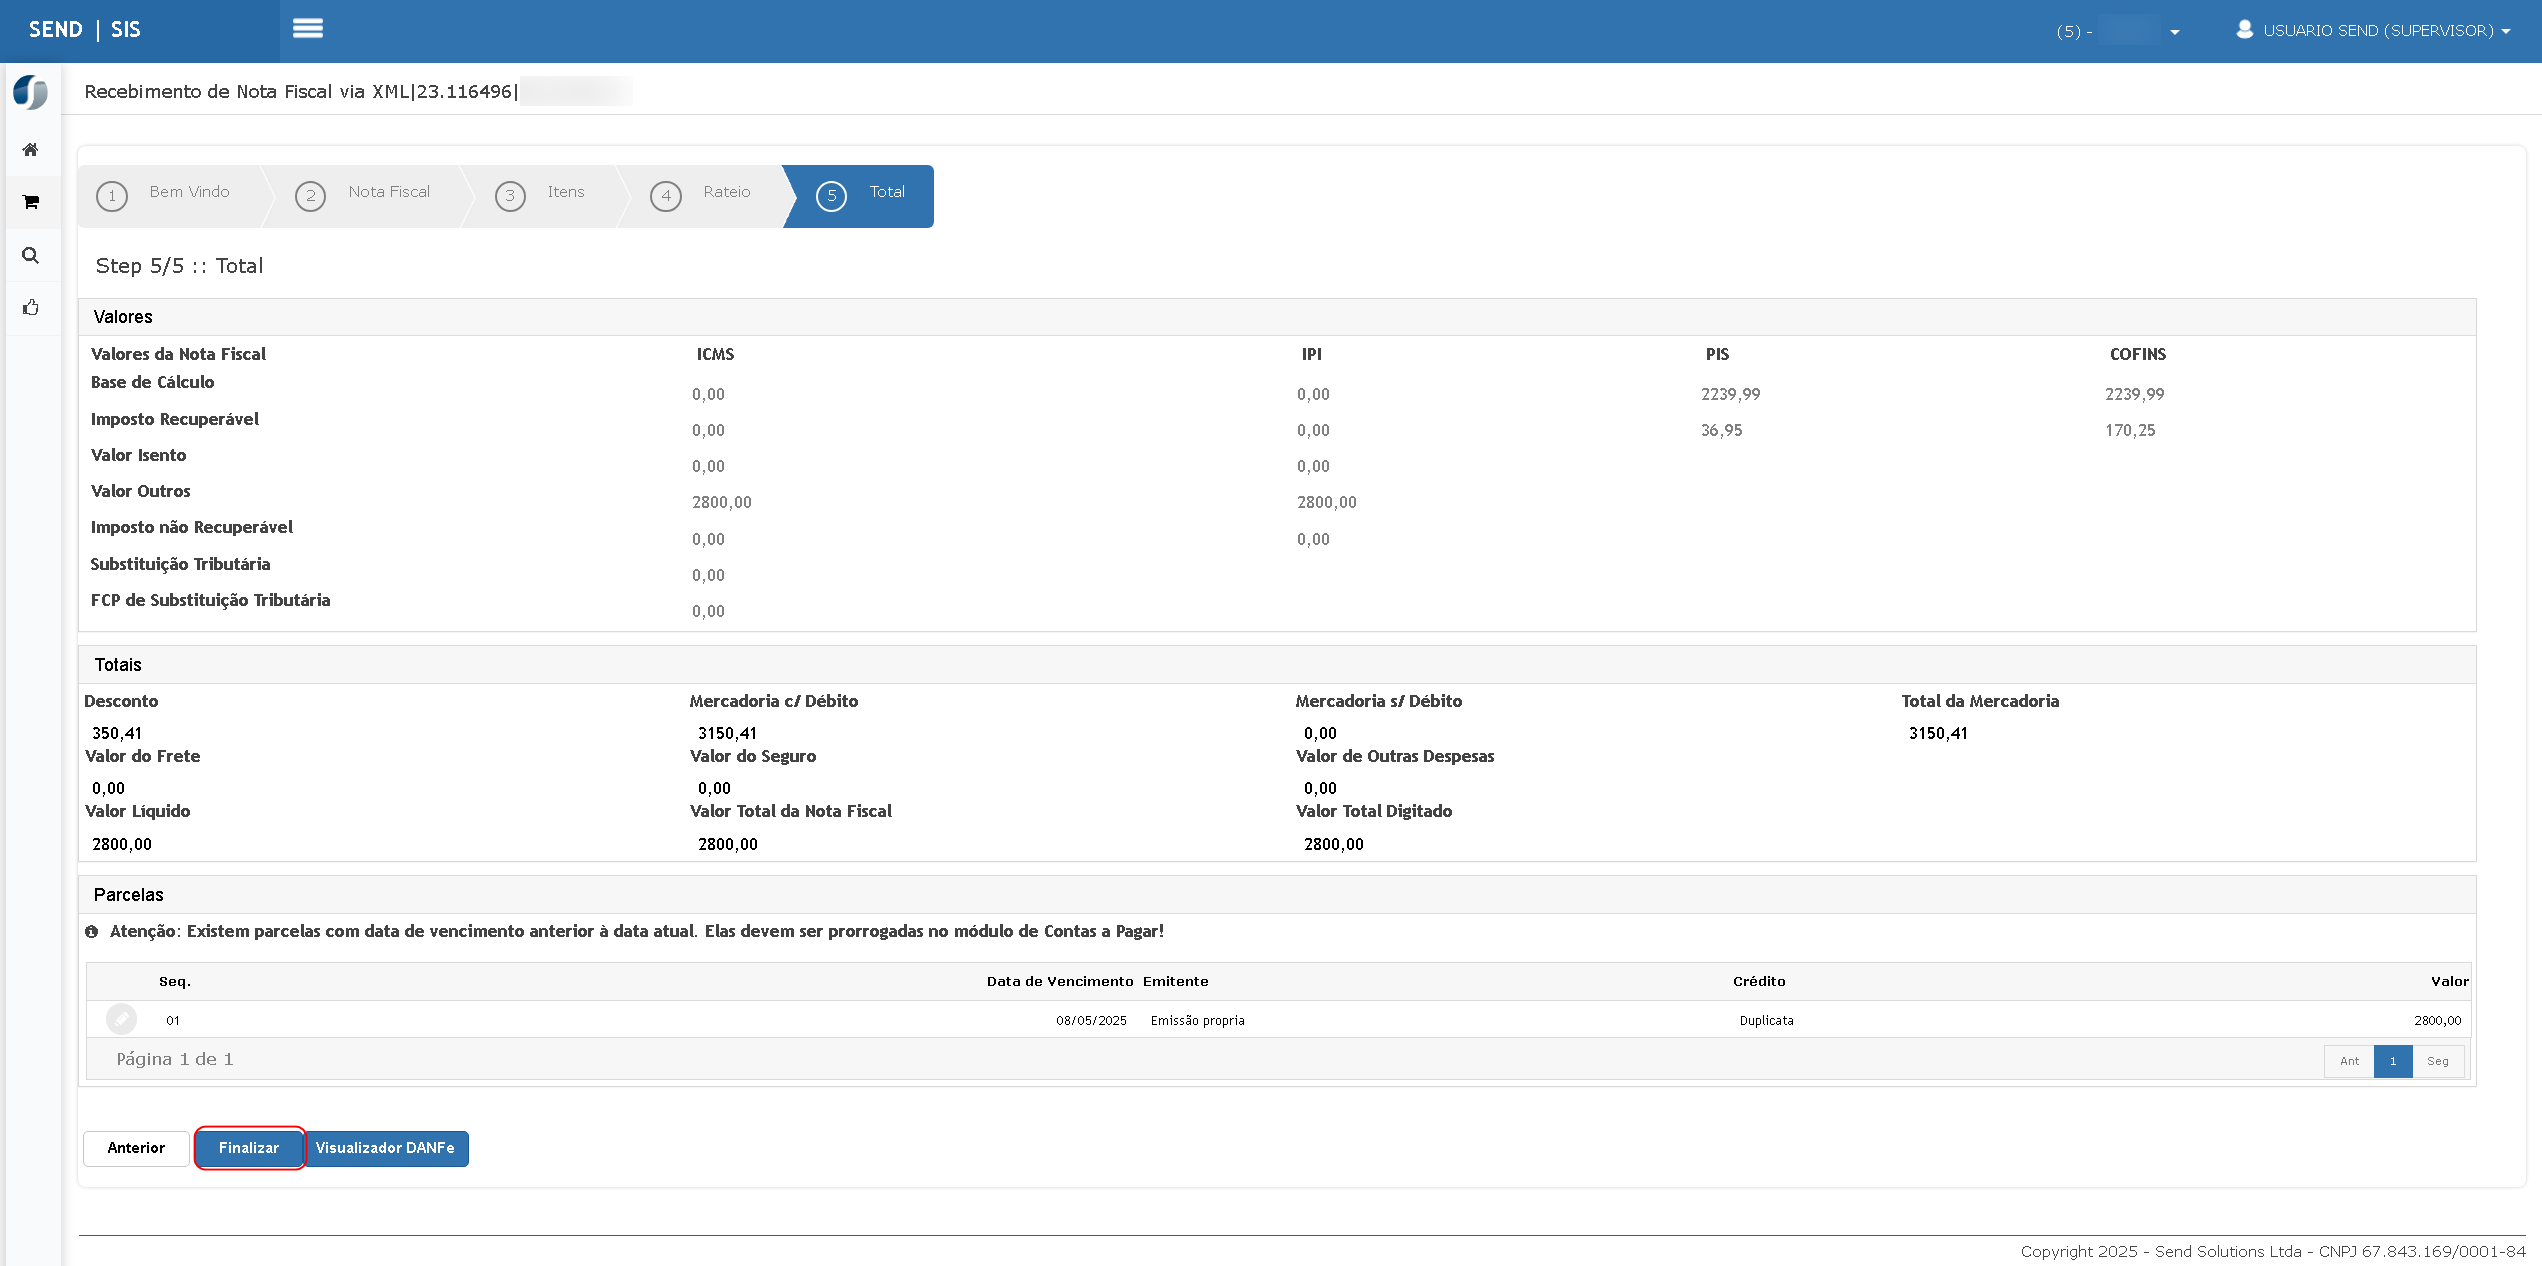Click the search magnifier sidebar icon
Viewport: 2542px width, 1266px height.
(x=31, y=255)
